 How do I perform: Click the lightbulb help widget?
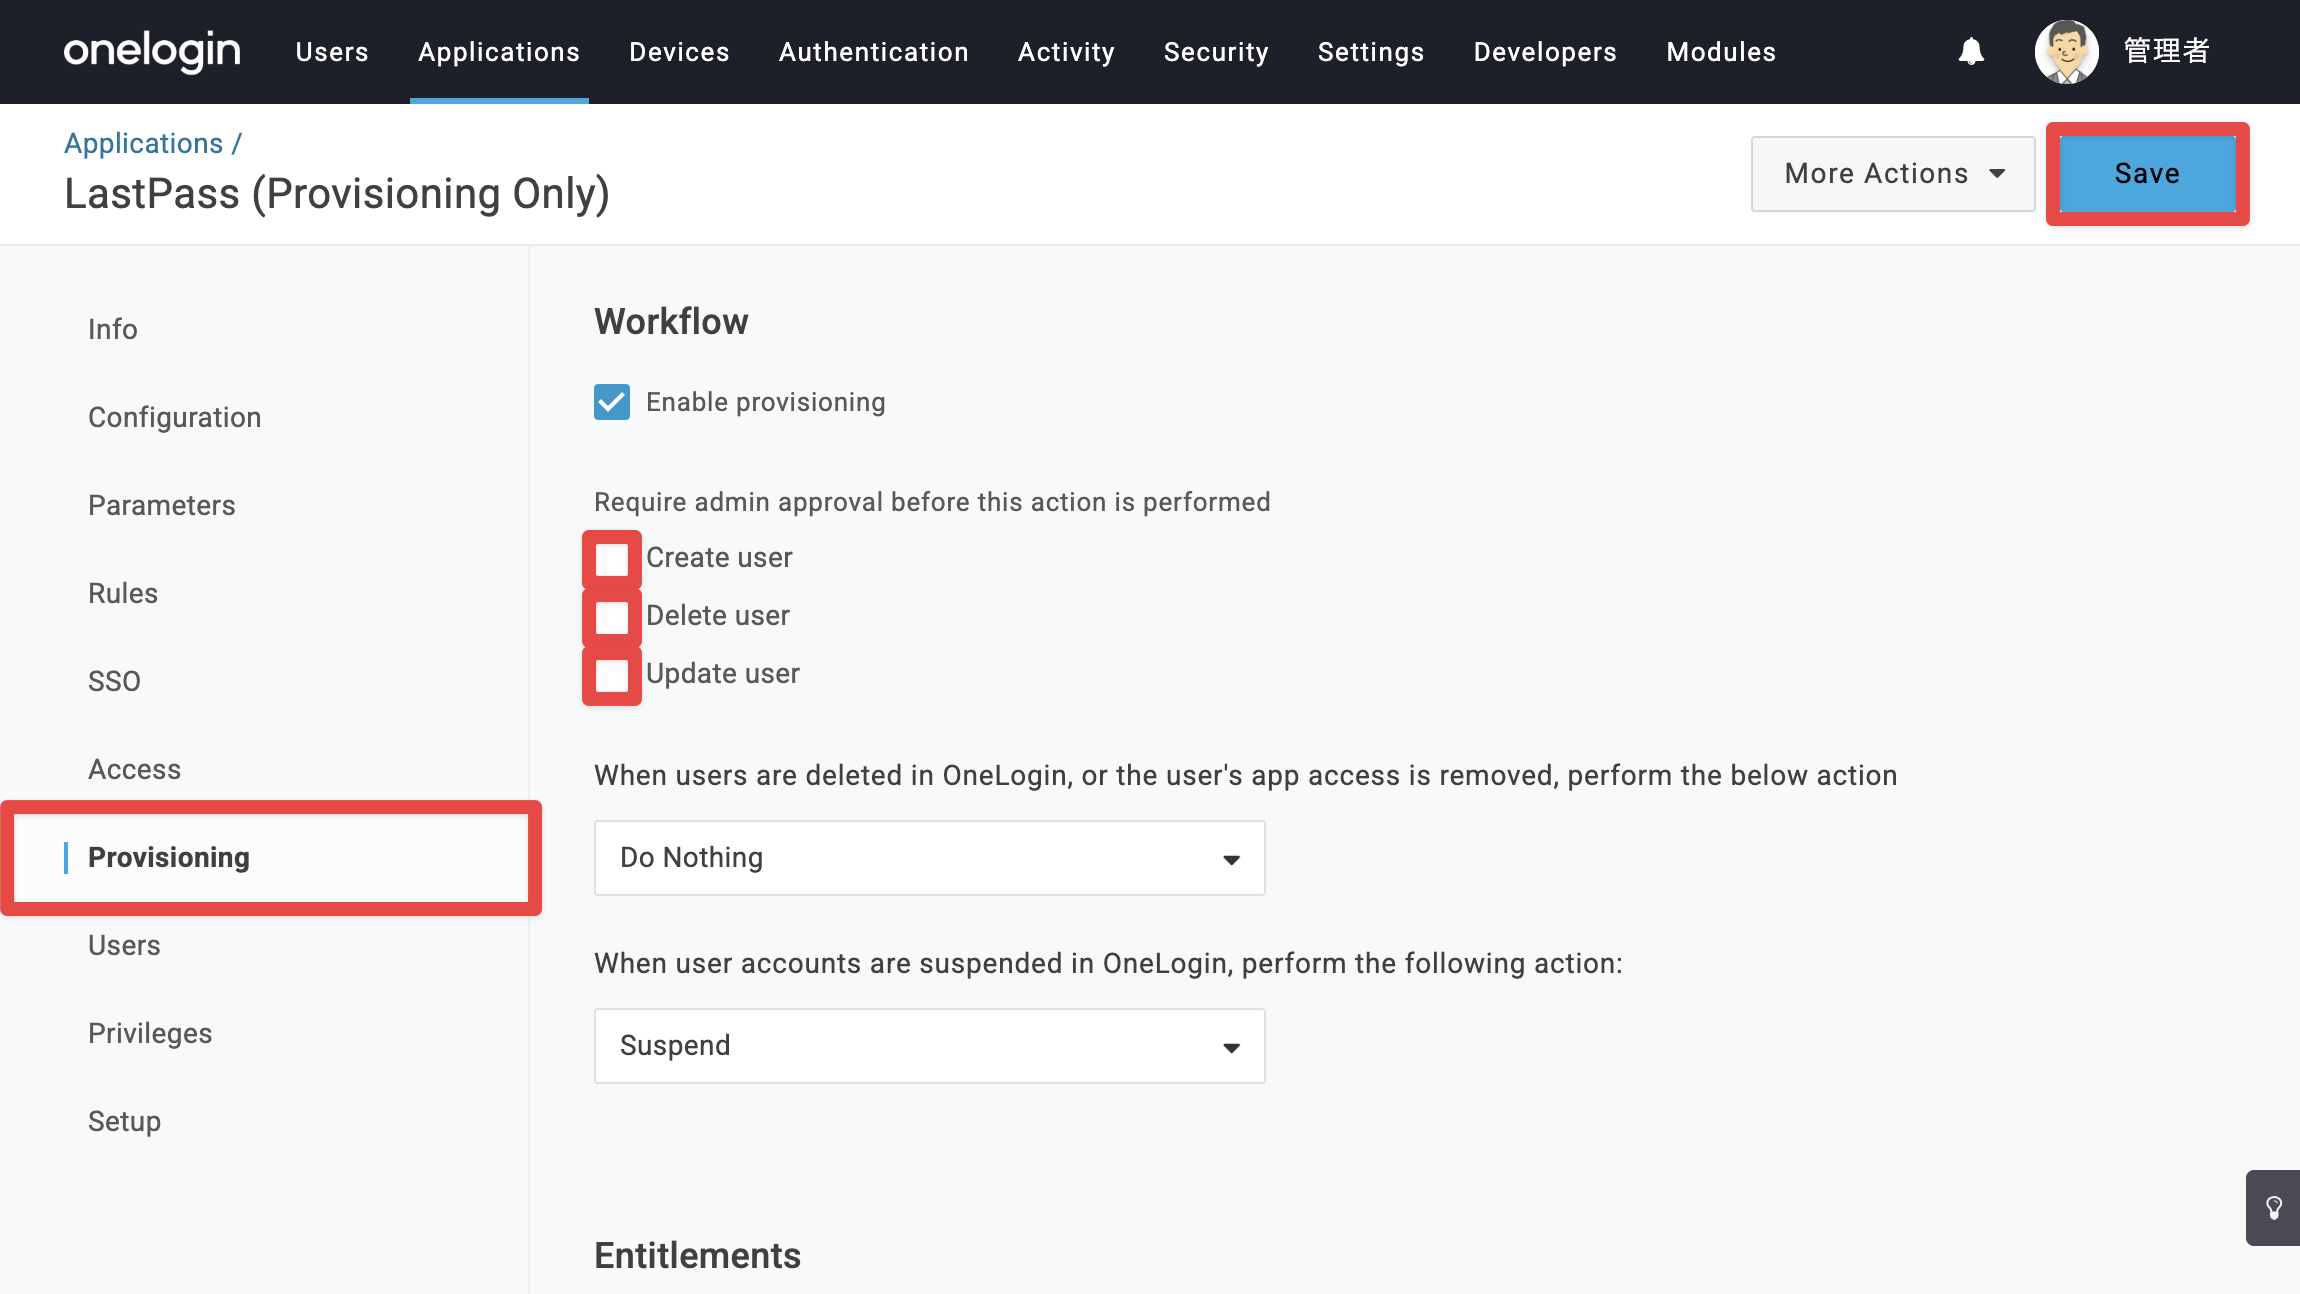tap(2273, 1208)
